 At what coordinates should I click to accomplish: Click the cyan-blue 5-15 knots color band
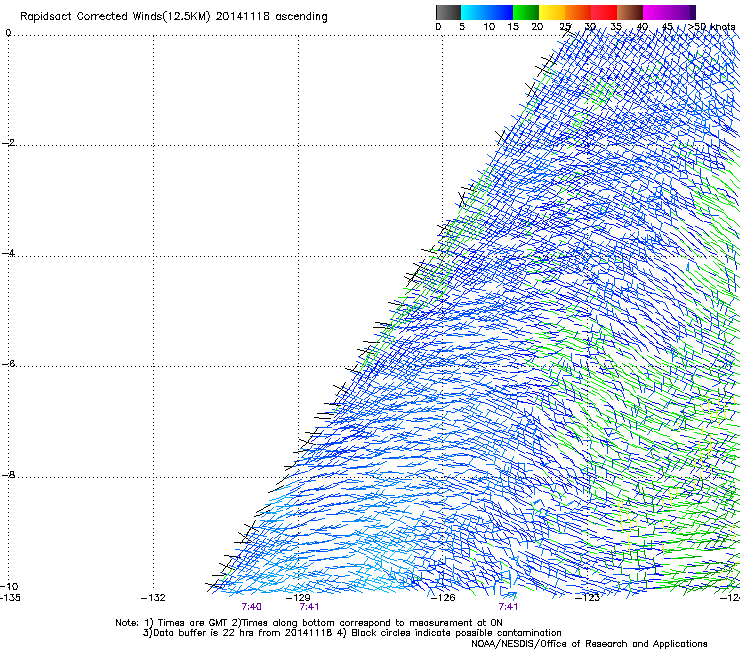(487, 12)
